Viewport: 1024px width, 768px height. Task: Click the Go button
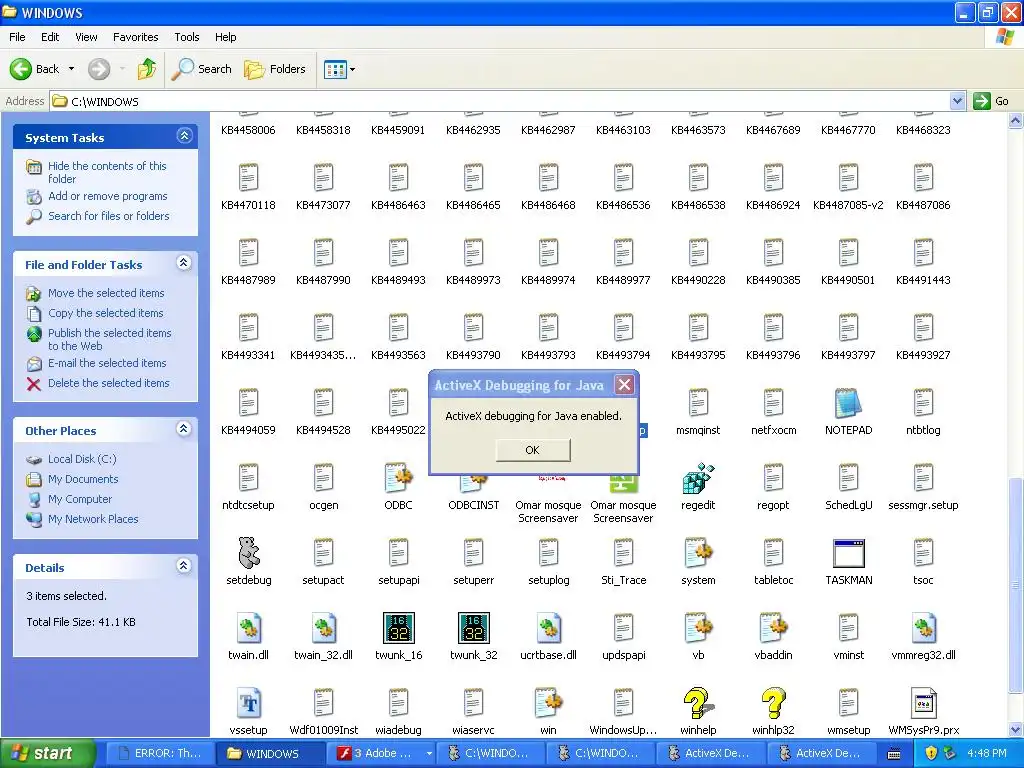tap(991, 101)
